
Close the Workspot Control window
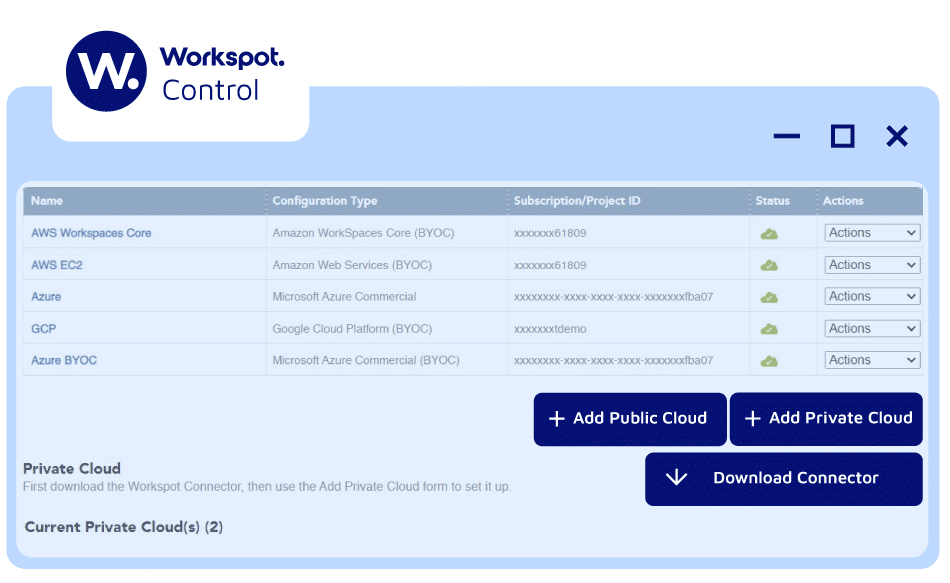[897, 136]
